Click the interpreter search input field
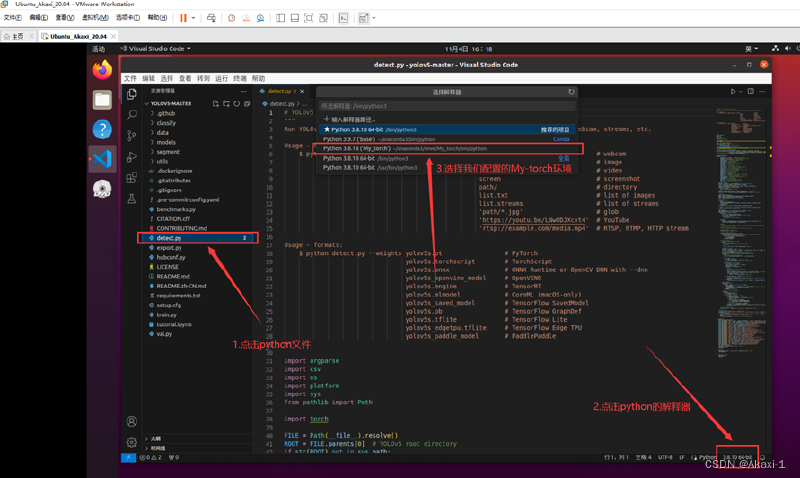This screenshot has width=800, height=478. (447, 106)
